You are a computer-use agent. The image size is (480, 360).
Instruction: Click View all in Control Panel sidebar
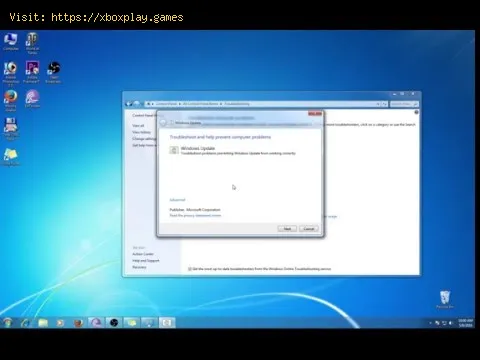click(x=138, y=126)
